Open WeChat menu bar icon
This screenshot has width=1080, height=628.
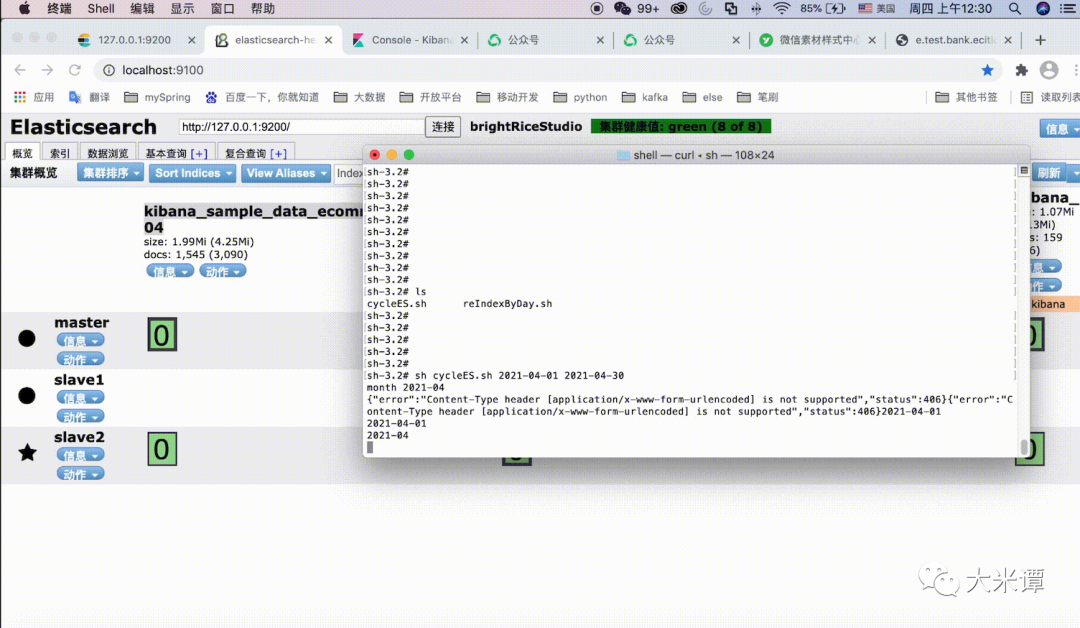point(622,8)
